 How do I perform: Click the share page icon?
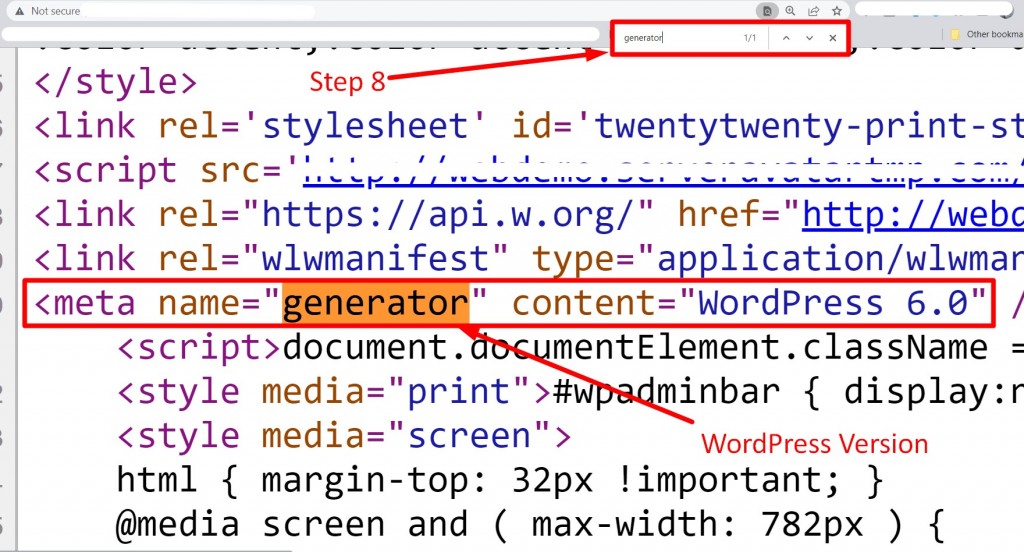[814, 10]
